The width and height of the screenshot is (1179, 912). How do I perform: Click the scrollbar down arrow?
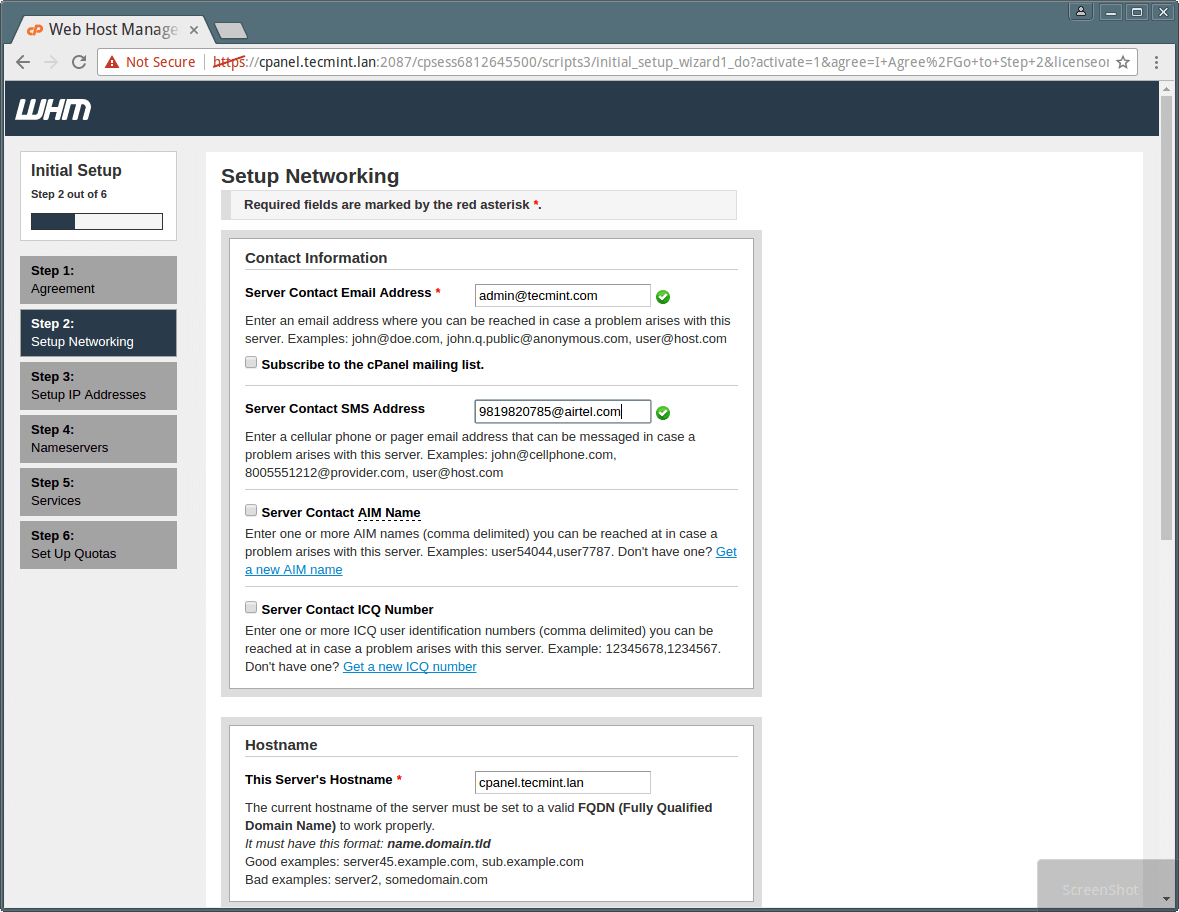[x=1166, y=898]
